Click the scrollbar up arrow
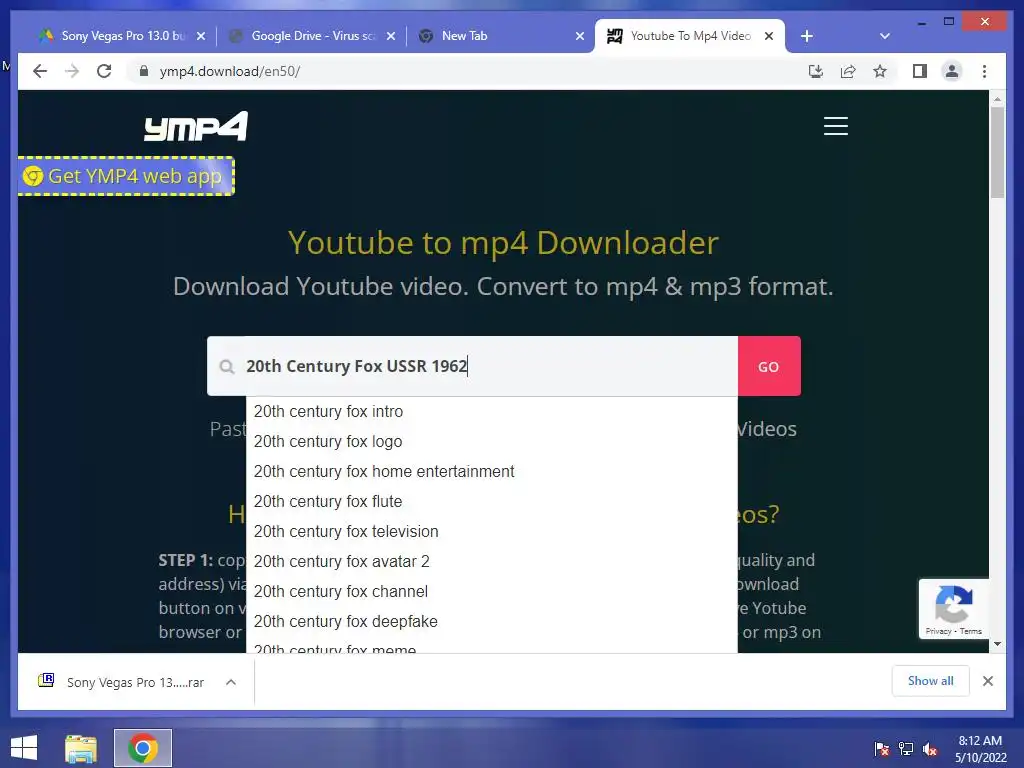Viewport: 1024px width, 768px height. point(997,99)
